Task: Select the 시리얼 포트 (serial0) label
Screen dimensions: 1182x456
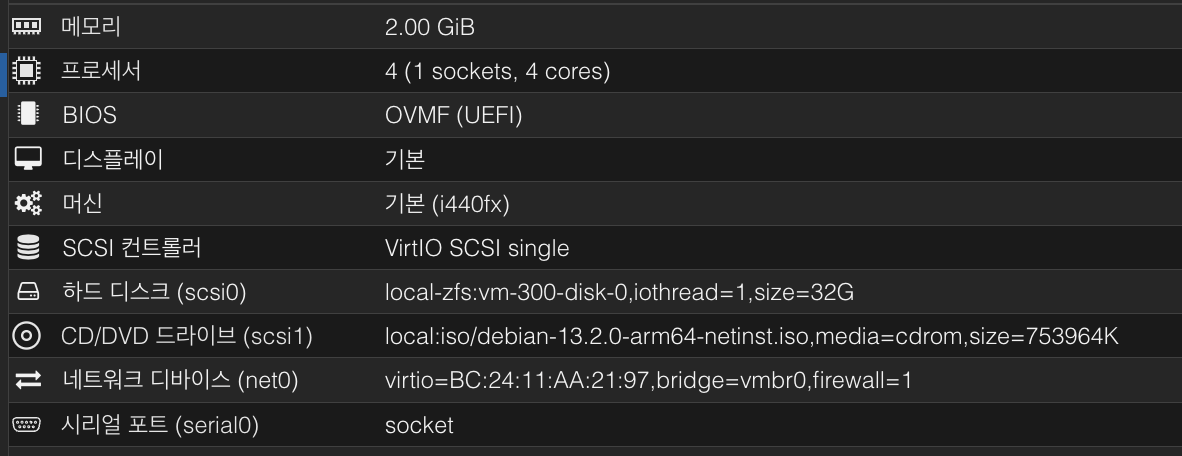Action: 160,425
